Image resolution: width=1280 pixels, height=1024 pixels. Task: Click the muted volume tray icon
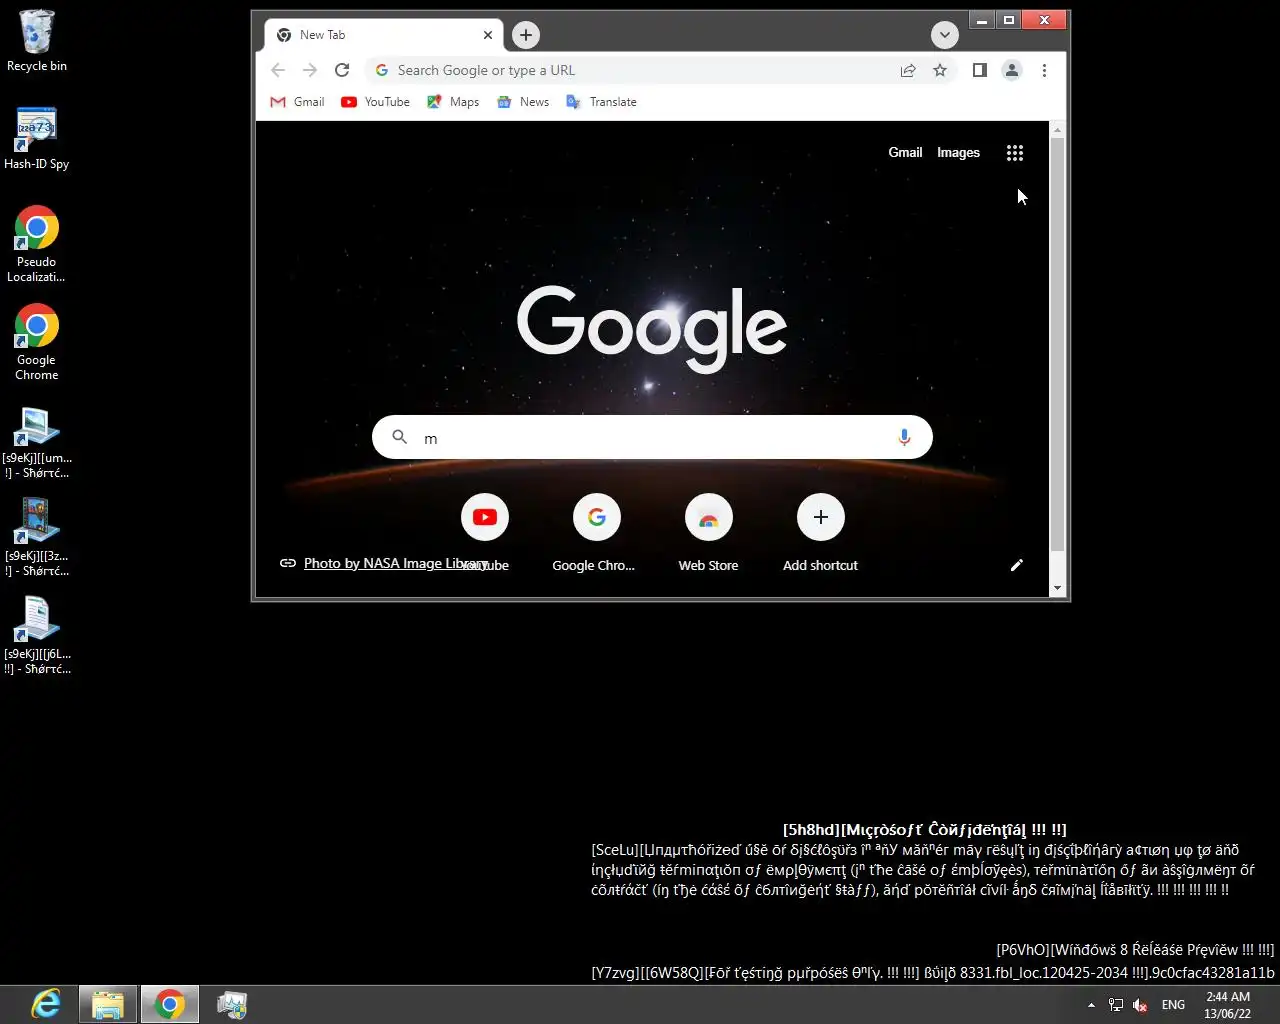tap(1140, 1005)
